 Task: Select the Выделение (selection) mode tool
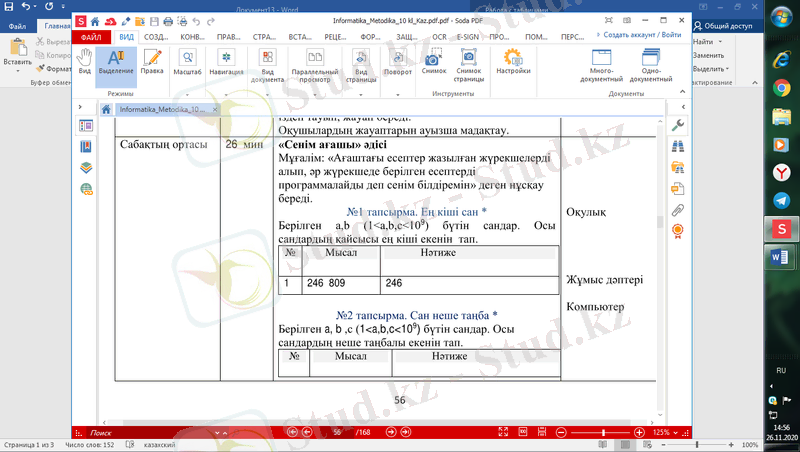click(x=115, y=63)
